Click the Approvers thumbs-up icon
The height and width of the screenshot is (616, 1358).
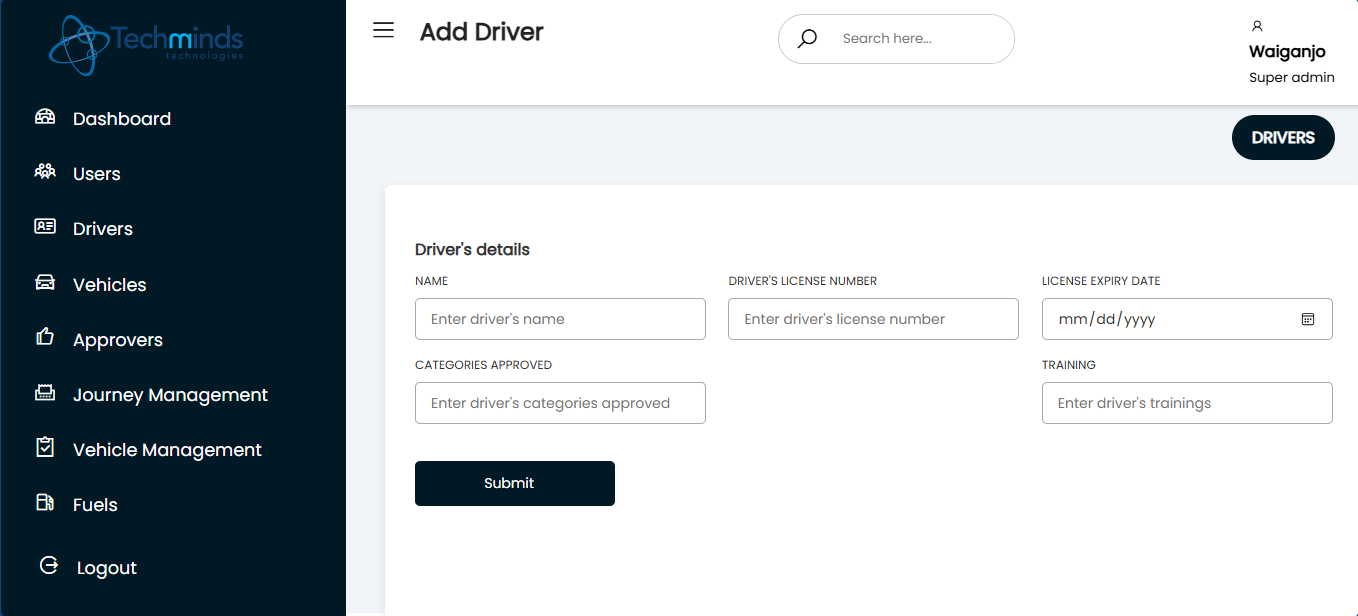click(x=45, y=337)
